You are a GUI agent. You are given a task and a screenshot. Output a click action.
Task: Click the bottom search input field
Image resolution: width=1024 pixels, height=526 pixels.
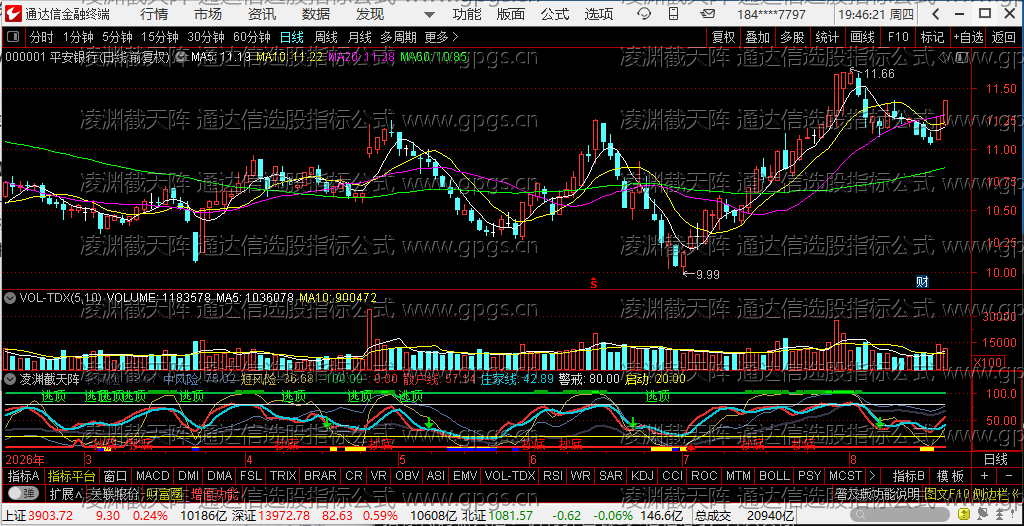[x=900, y=514]
